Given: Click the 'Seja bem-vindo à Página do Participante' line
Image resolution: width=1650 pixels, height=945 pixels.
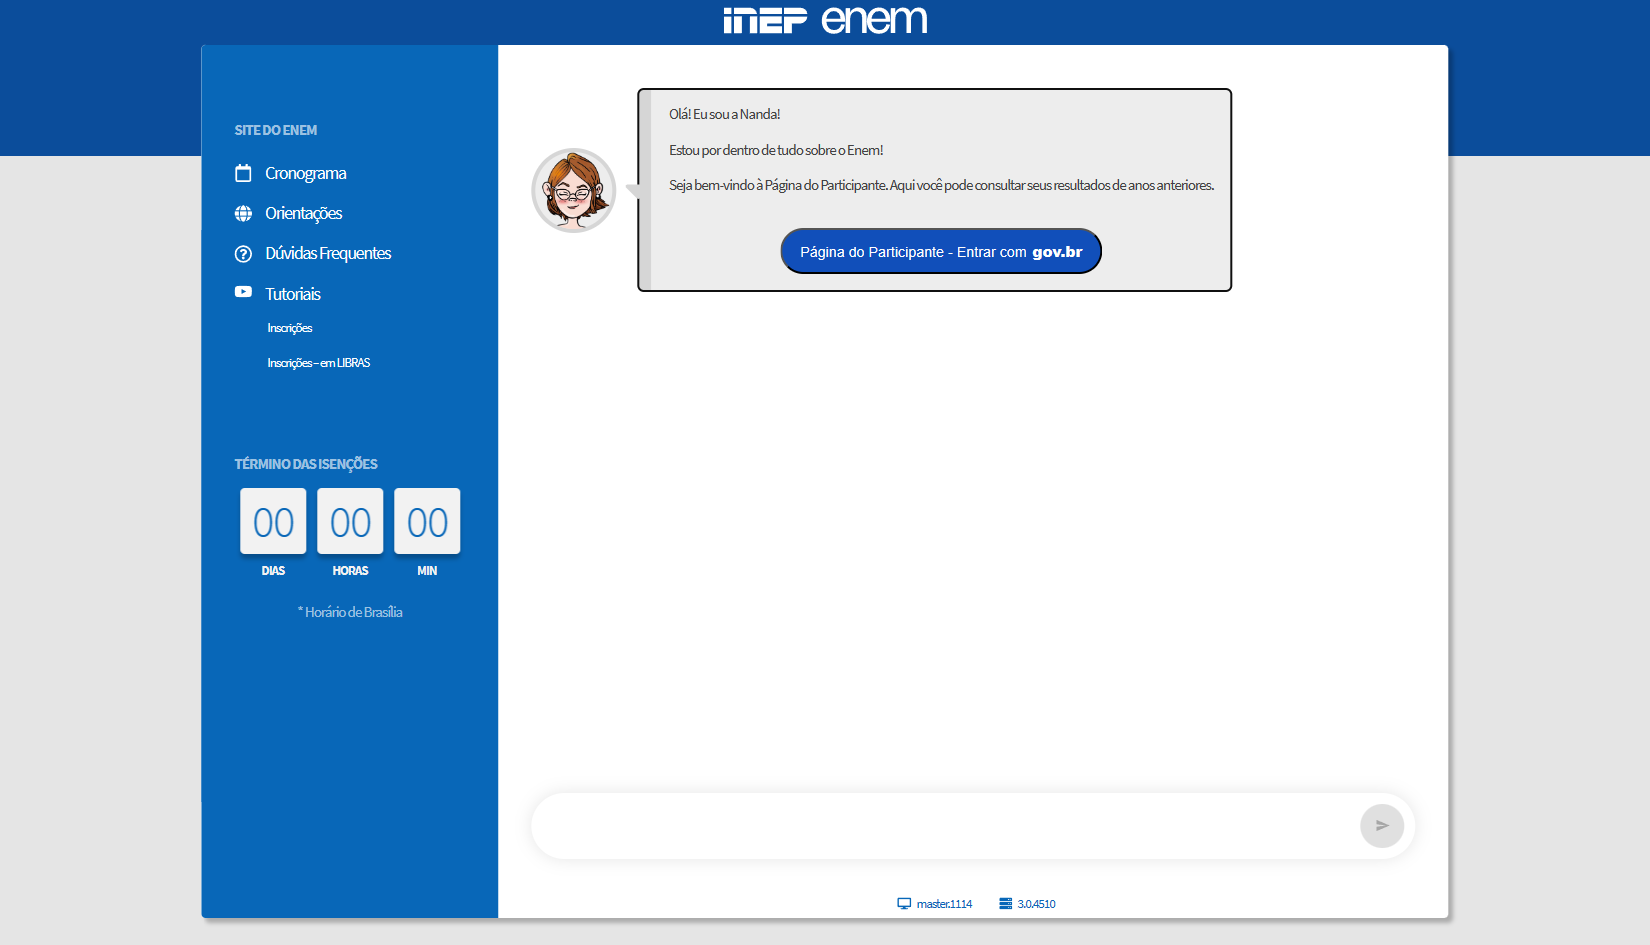Looking at the screenshot, I should [942, 185].
